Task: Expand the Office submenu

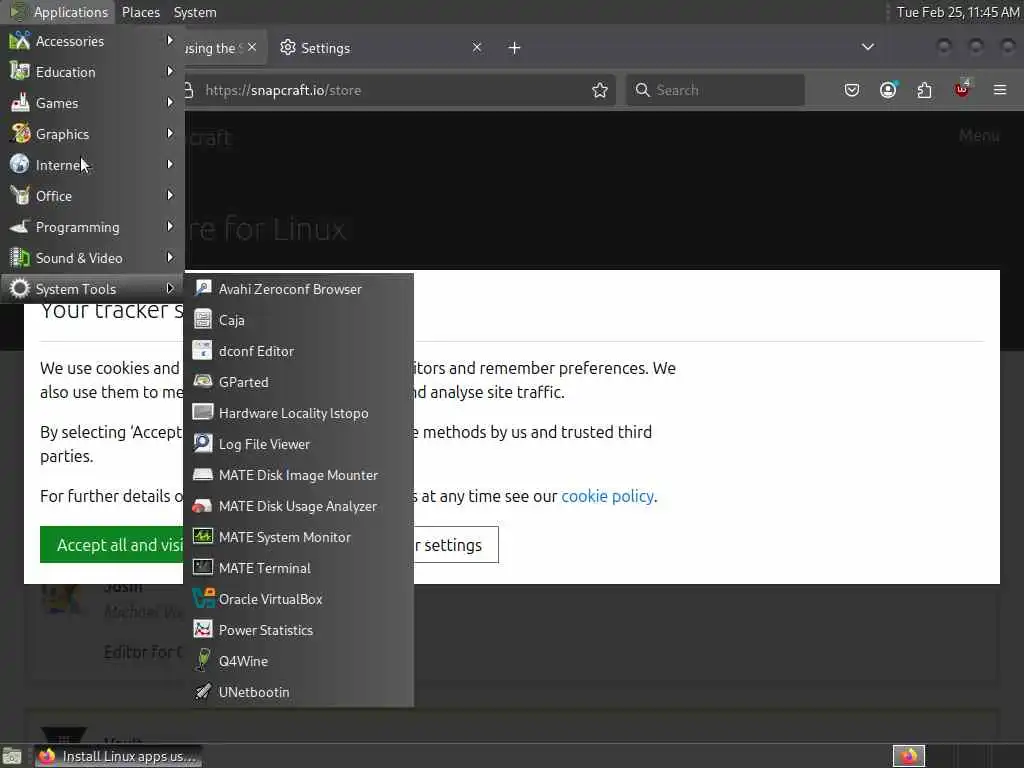Action: (92, 196)
